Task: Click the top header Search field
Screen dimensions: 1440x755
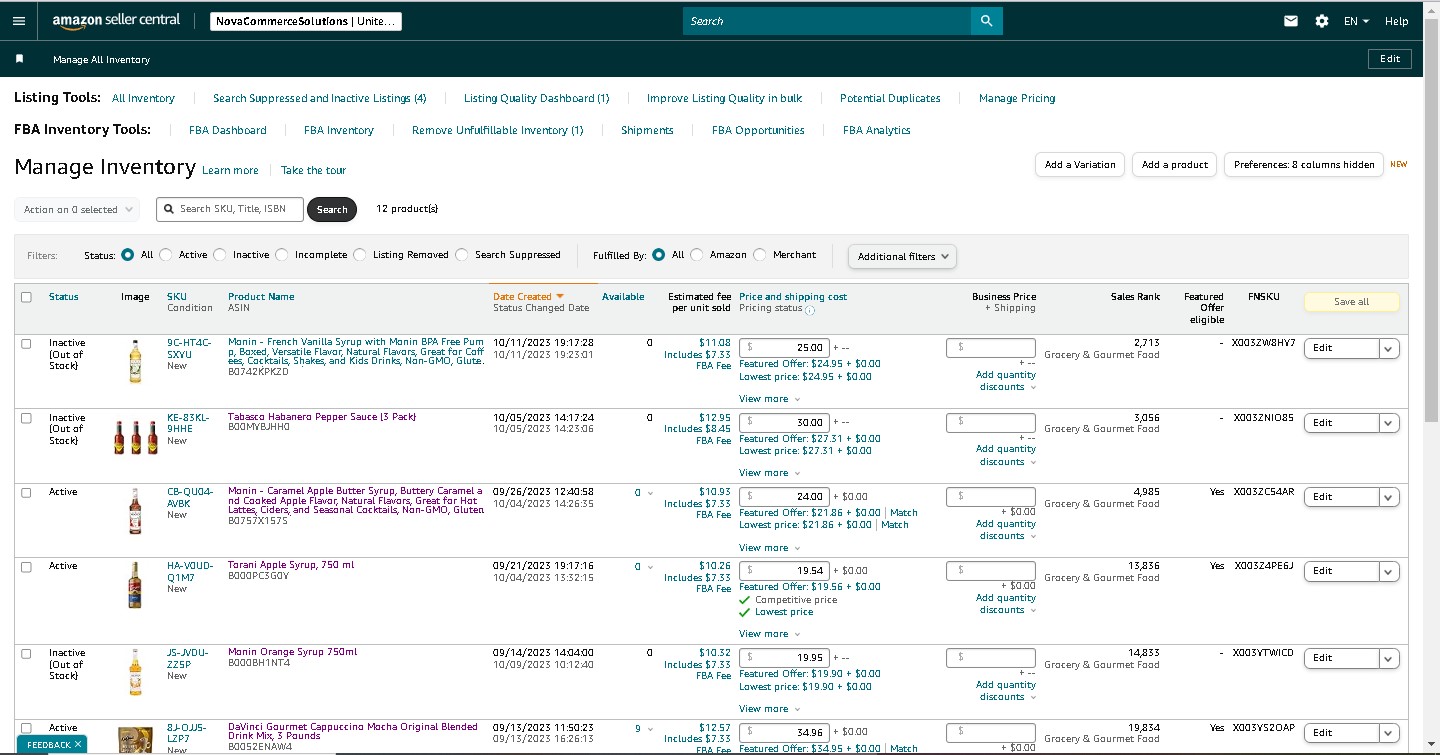Action: coord(827,21)
